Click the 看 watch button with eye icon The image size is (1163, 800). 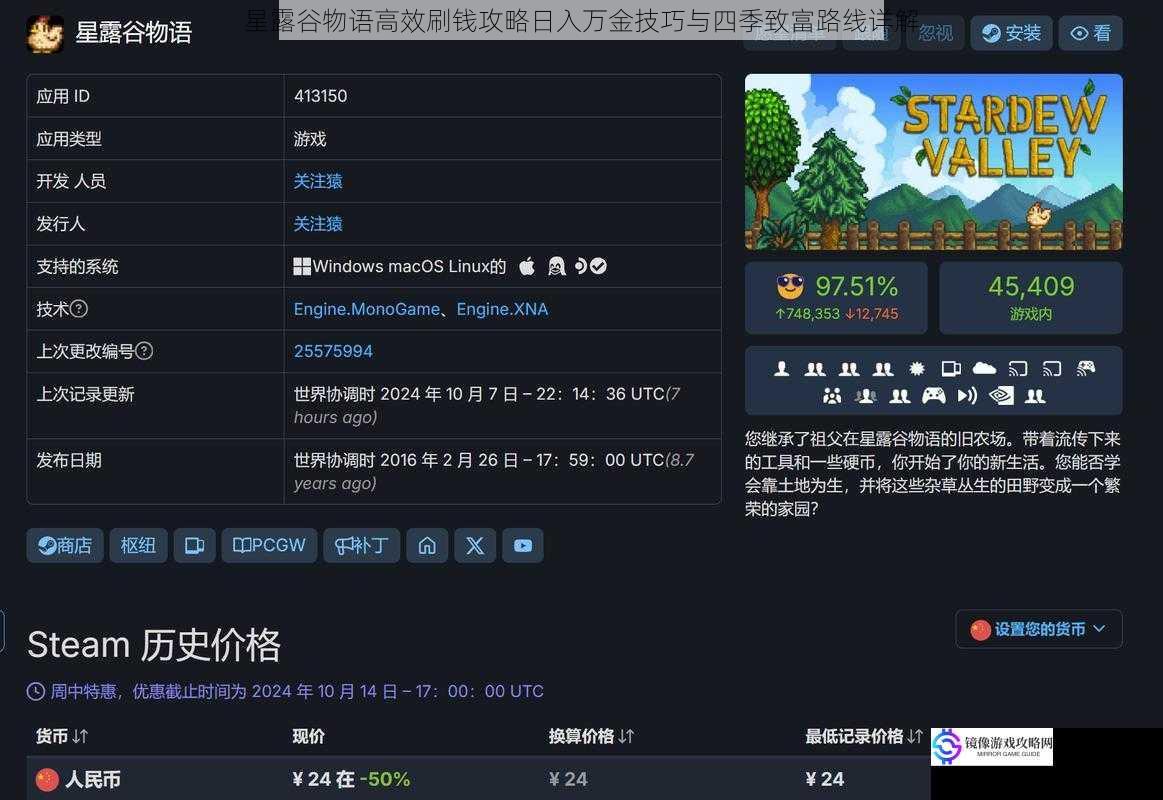click(x=1090, y=33)
